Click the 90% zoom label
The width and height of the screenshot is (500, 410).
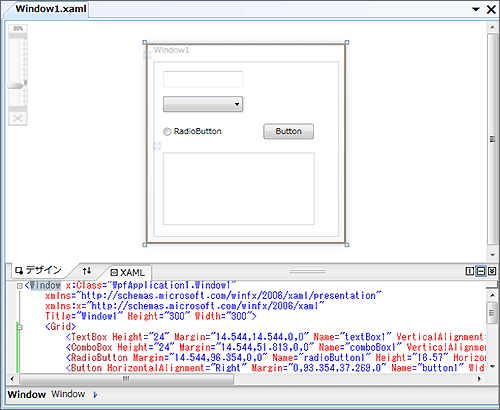(18, 29)
